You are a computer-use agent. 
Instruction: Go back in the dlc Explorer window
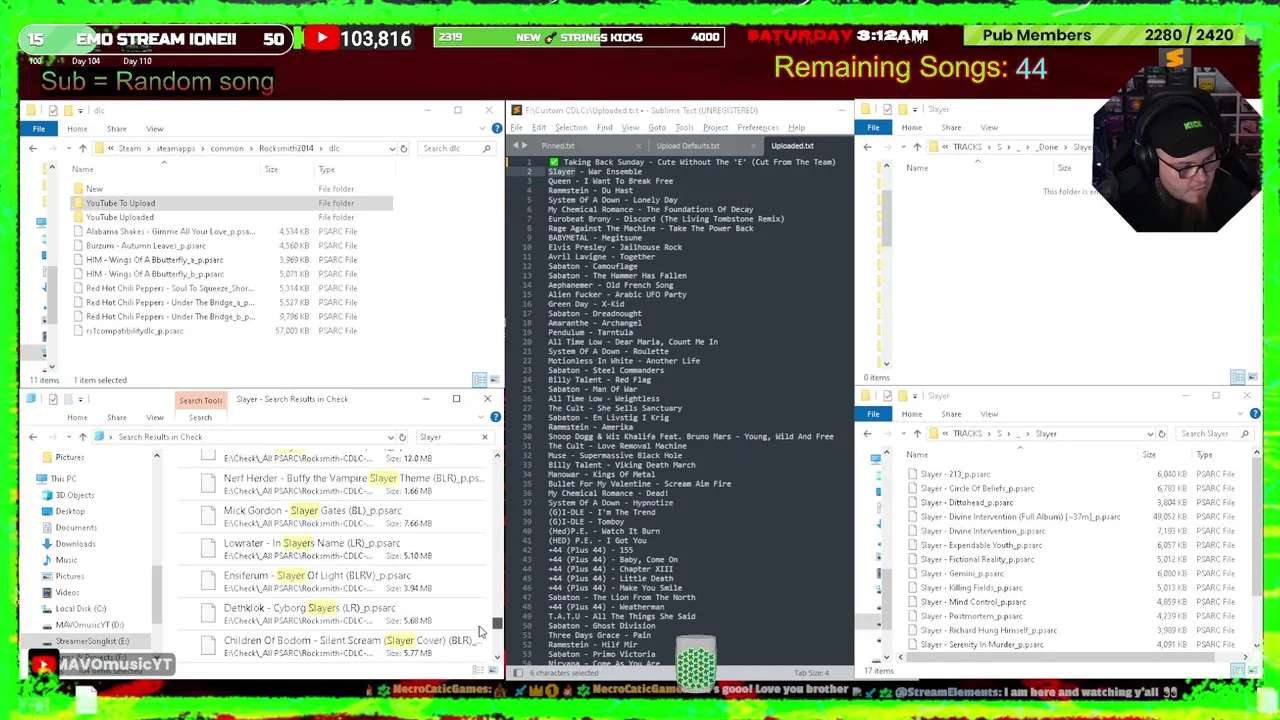(x=32, y=148)
